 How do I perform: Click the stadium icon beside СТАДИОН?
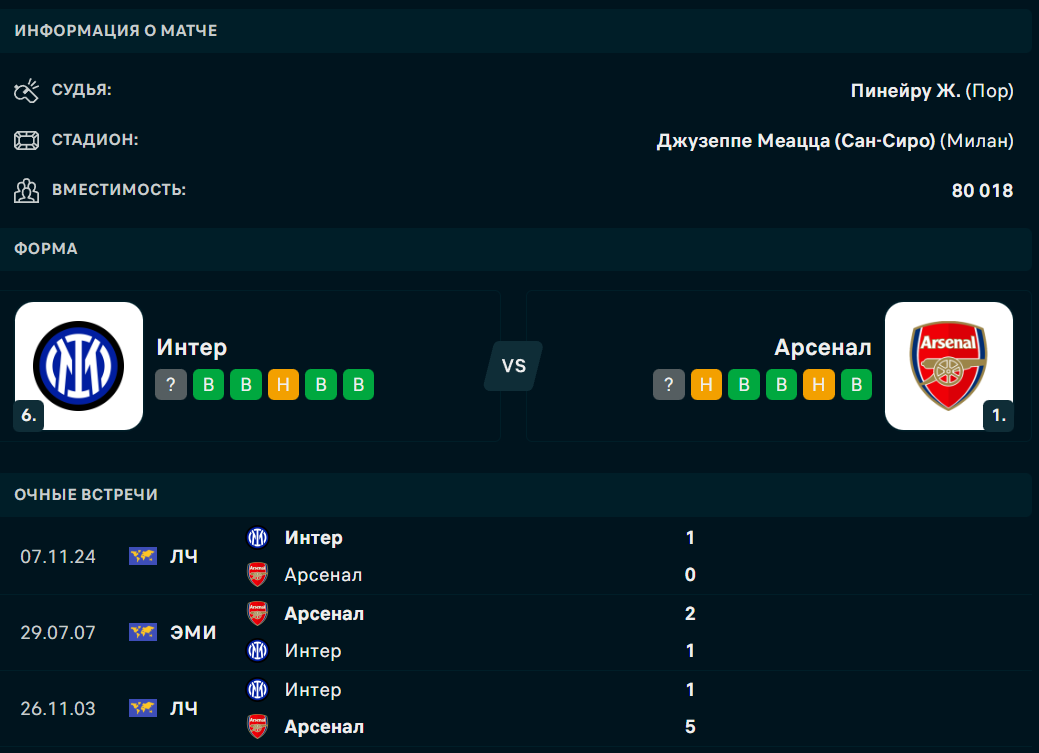click(26, 140)
